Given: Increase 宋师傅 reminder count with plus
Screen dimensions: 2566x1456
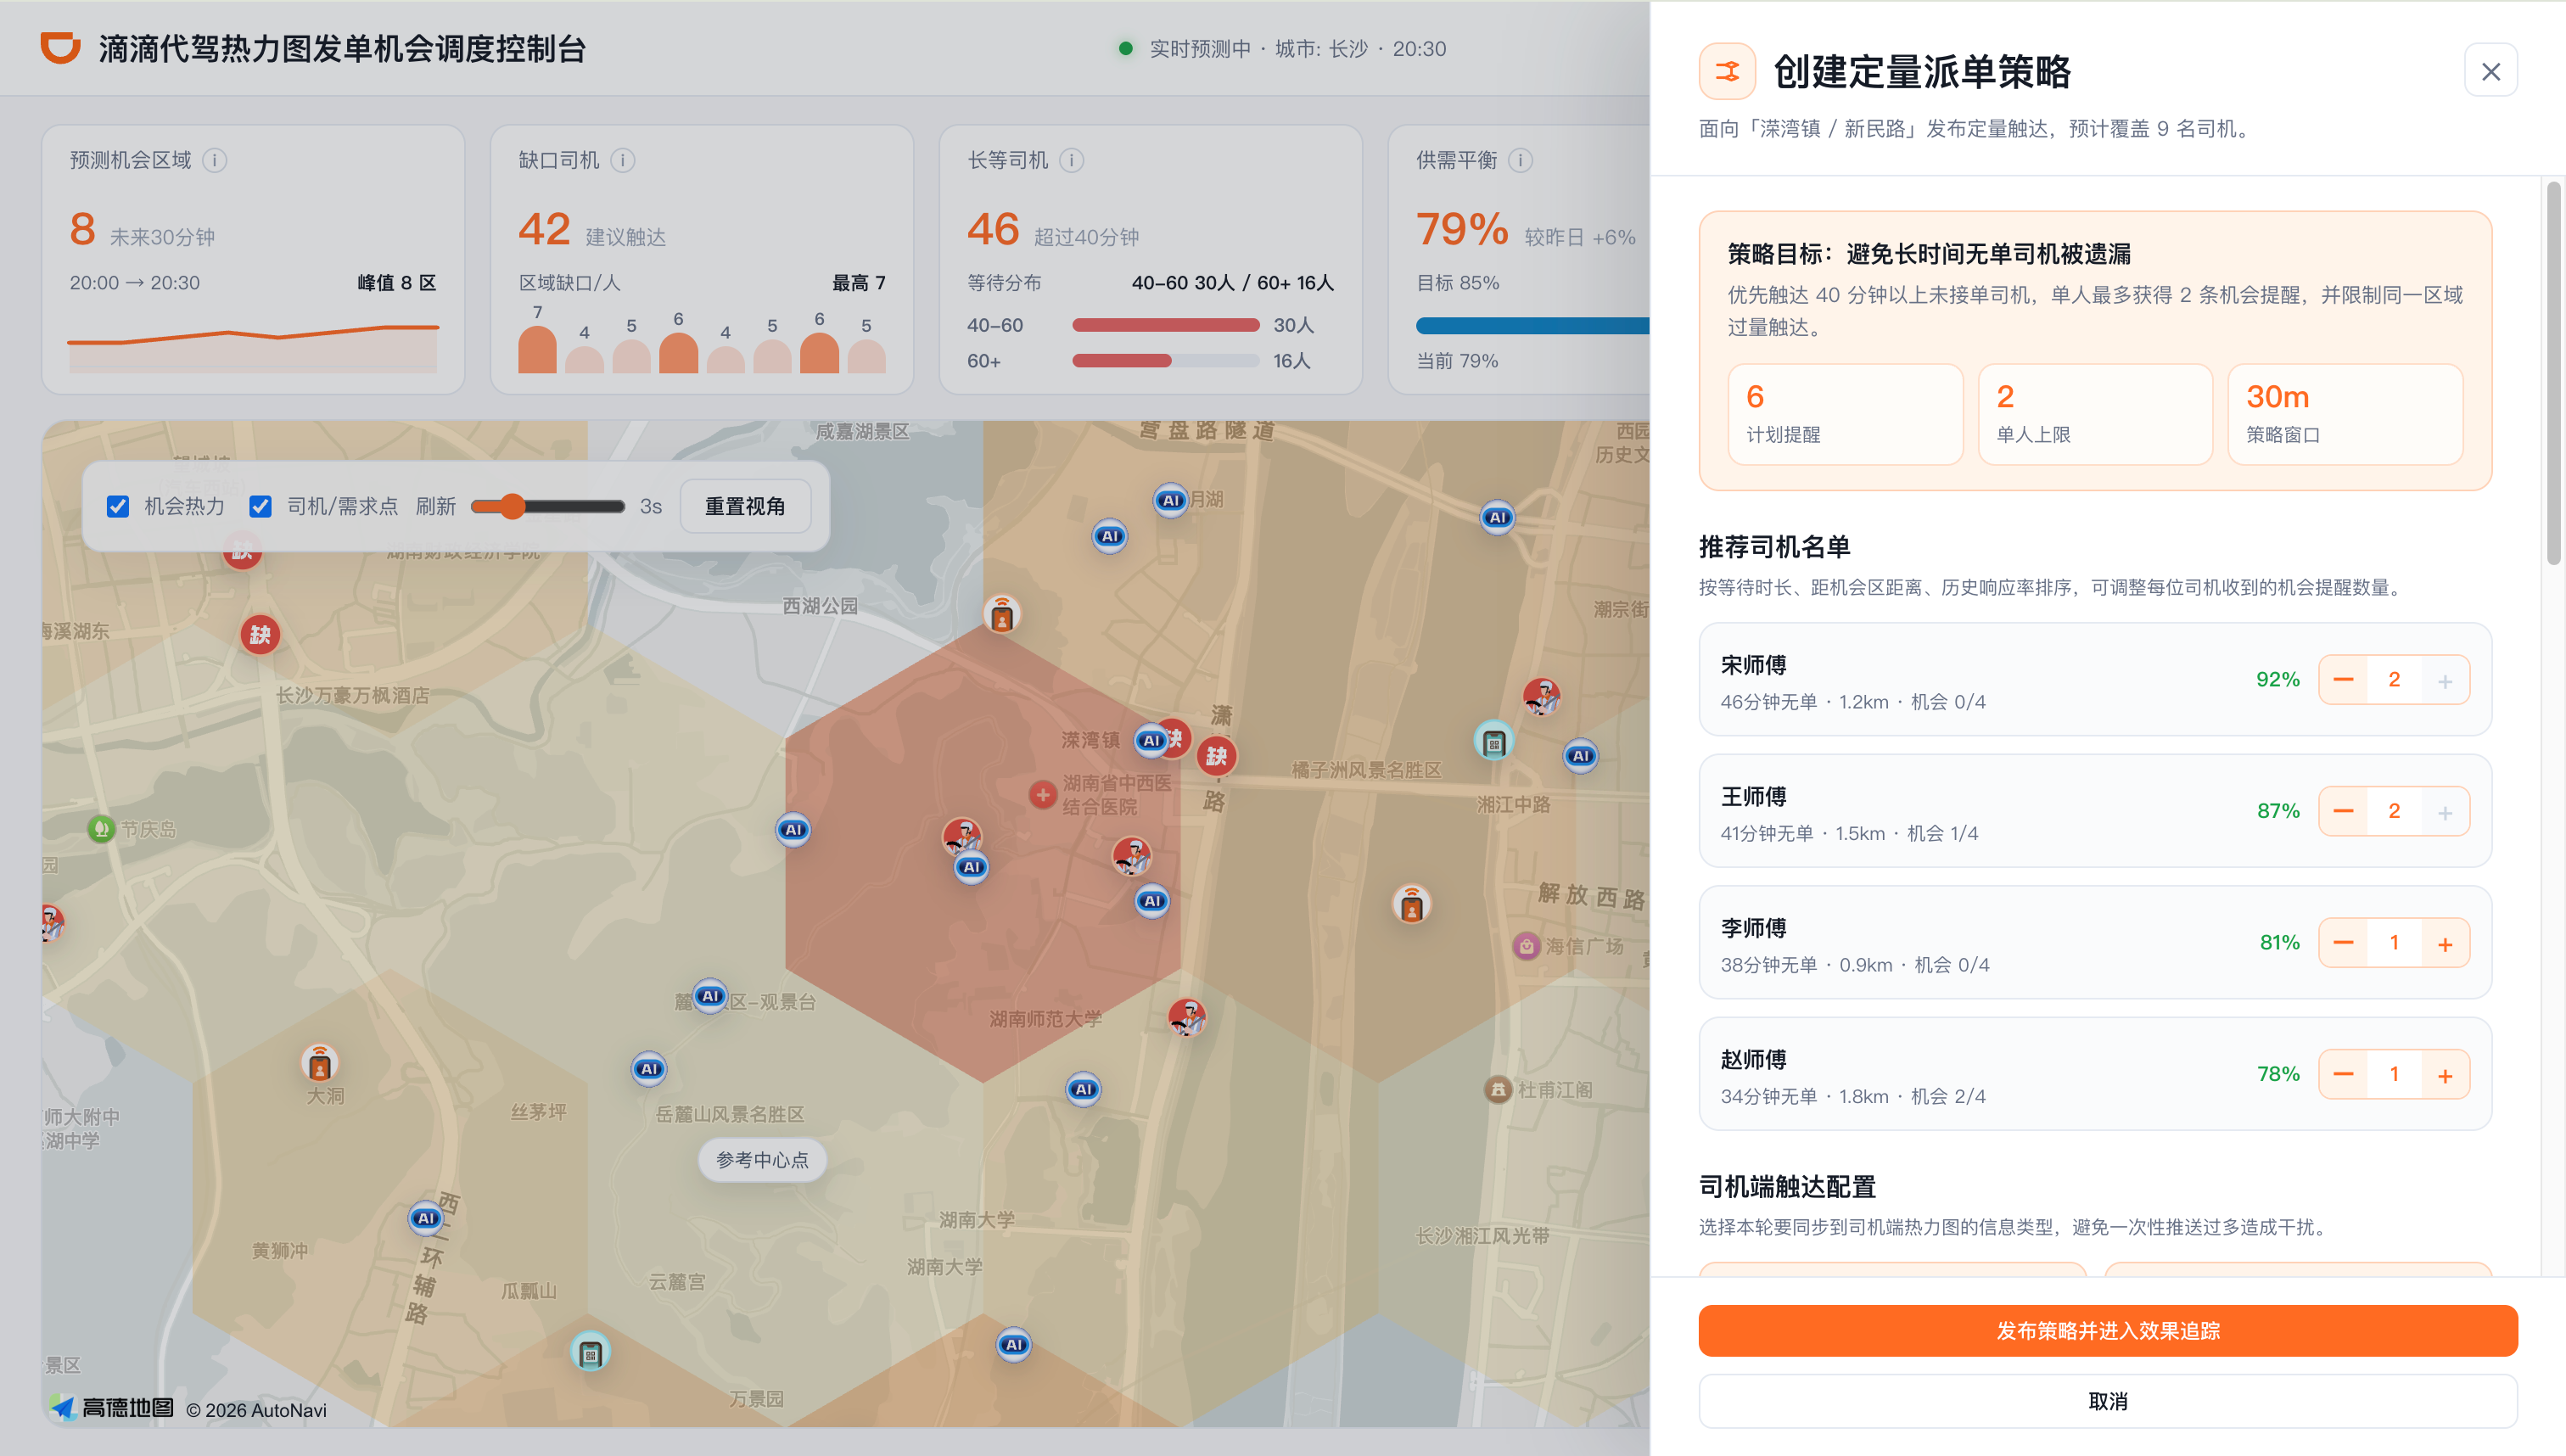Looking at the screenshot, I should 2445,680.
